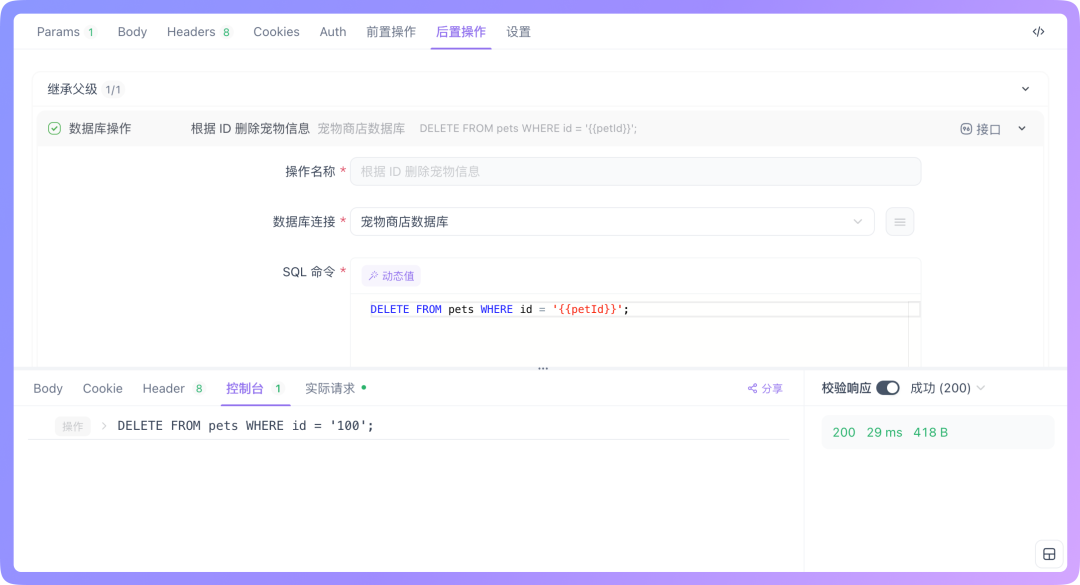Screen dimensions: 1080x585
Task: Click the panel layout icon at bottom right
Action: tap(1049, 553)
